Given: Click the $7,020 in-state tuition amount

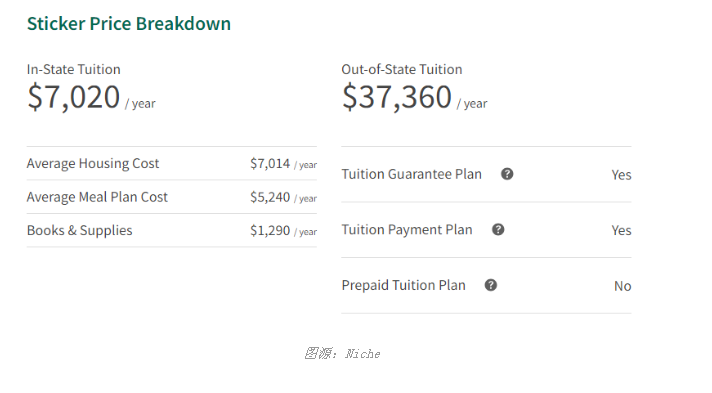Looking at the screenshot, I should pos(74,97).
